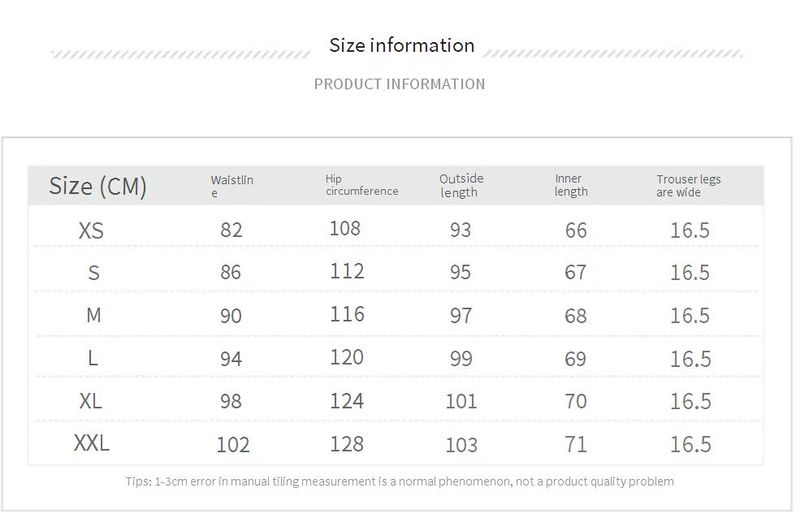Screen dimensions: 800x513
Task: Click the XXL size row label
Action: pos(91,442)
